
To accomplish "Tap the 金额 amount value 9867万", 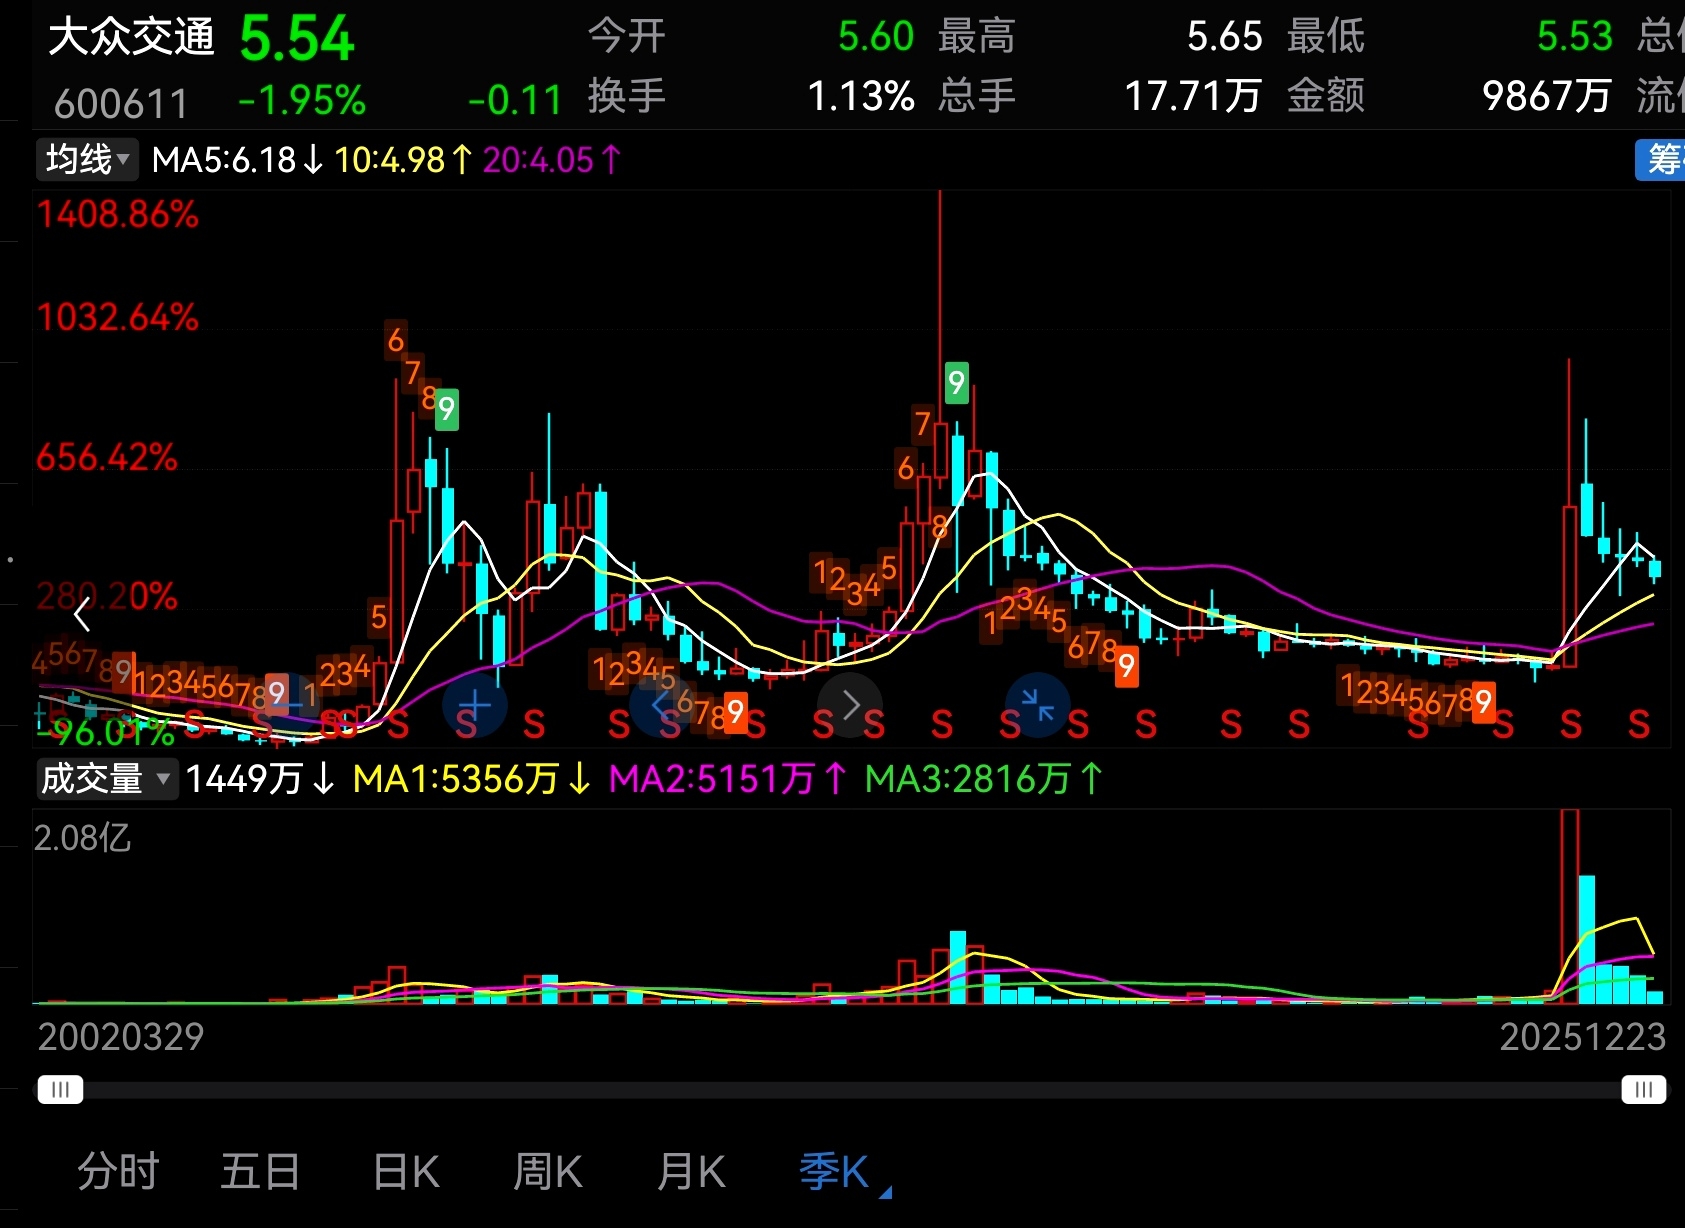I will click(1547, 97).
